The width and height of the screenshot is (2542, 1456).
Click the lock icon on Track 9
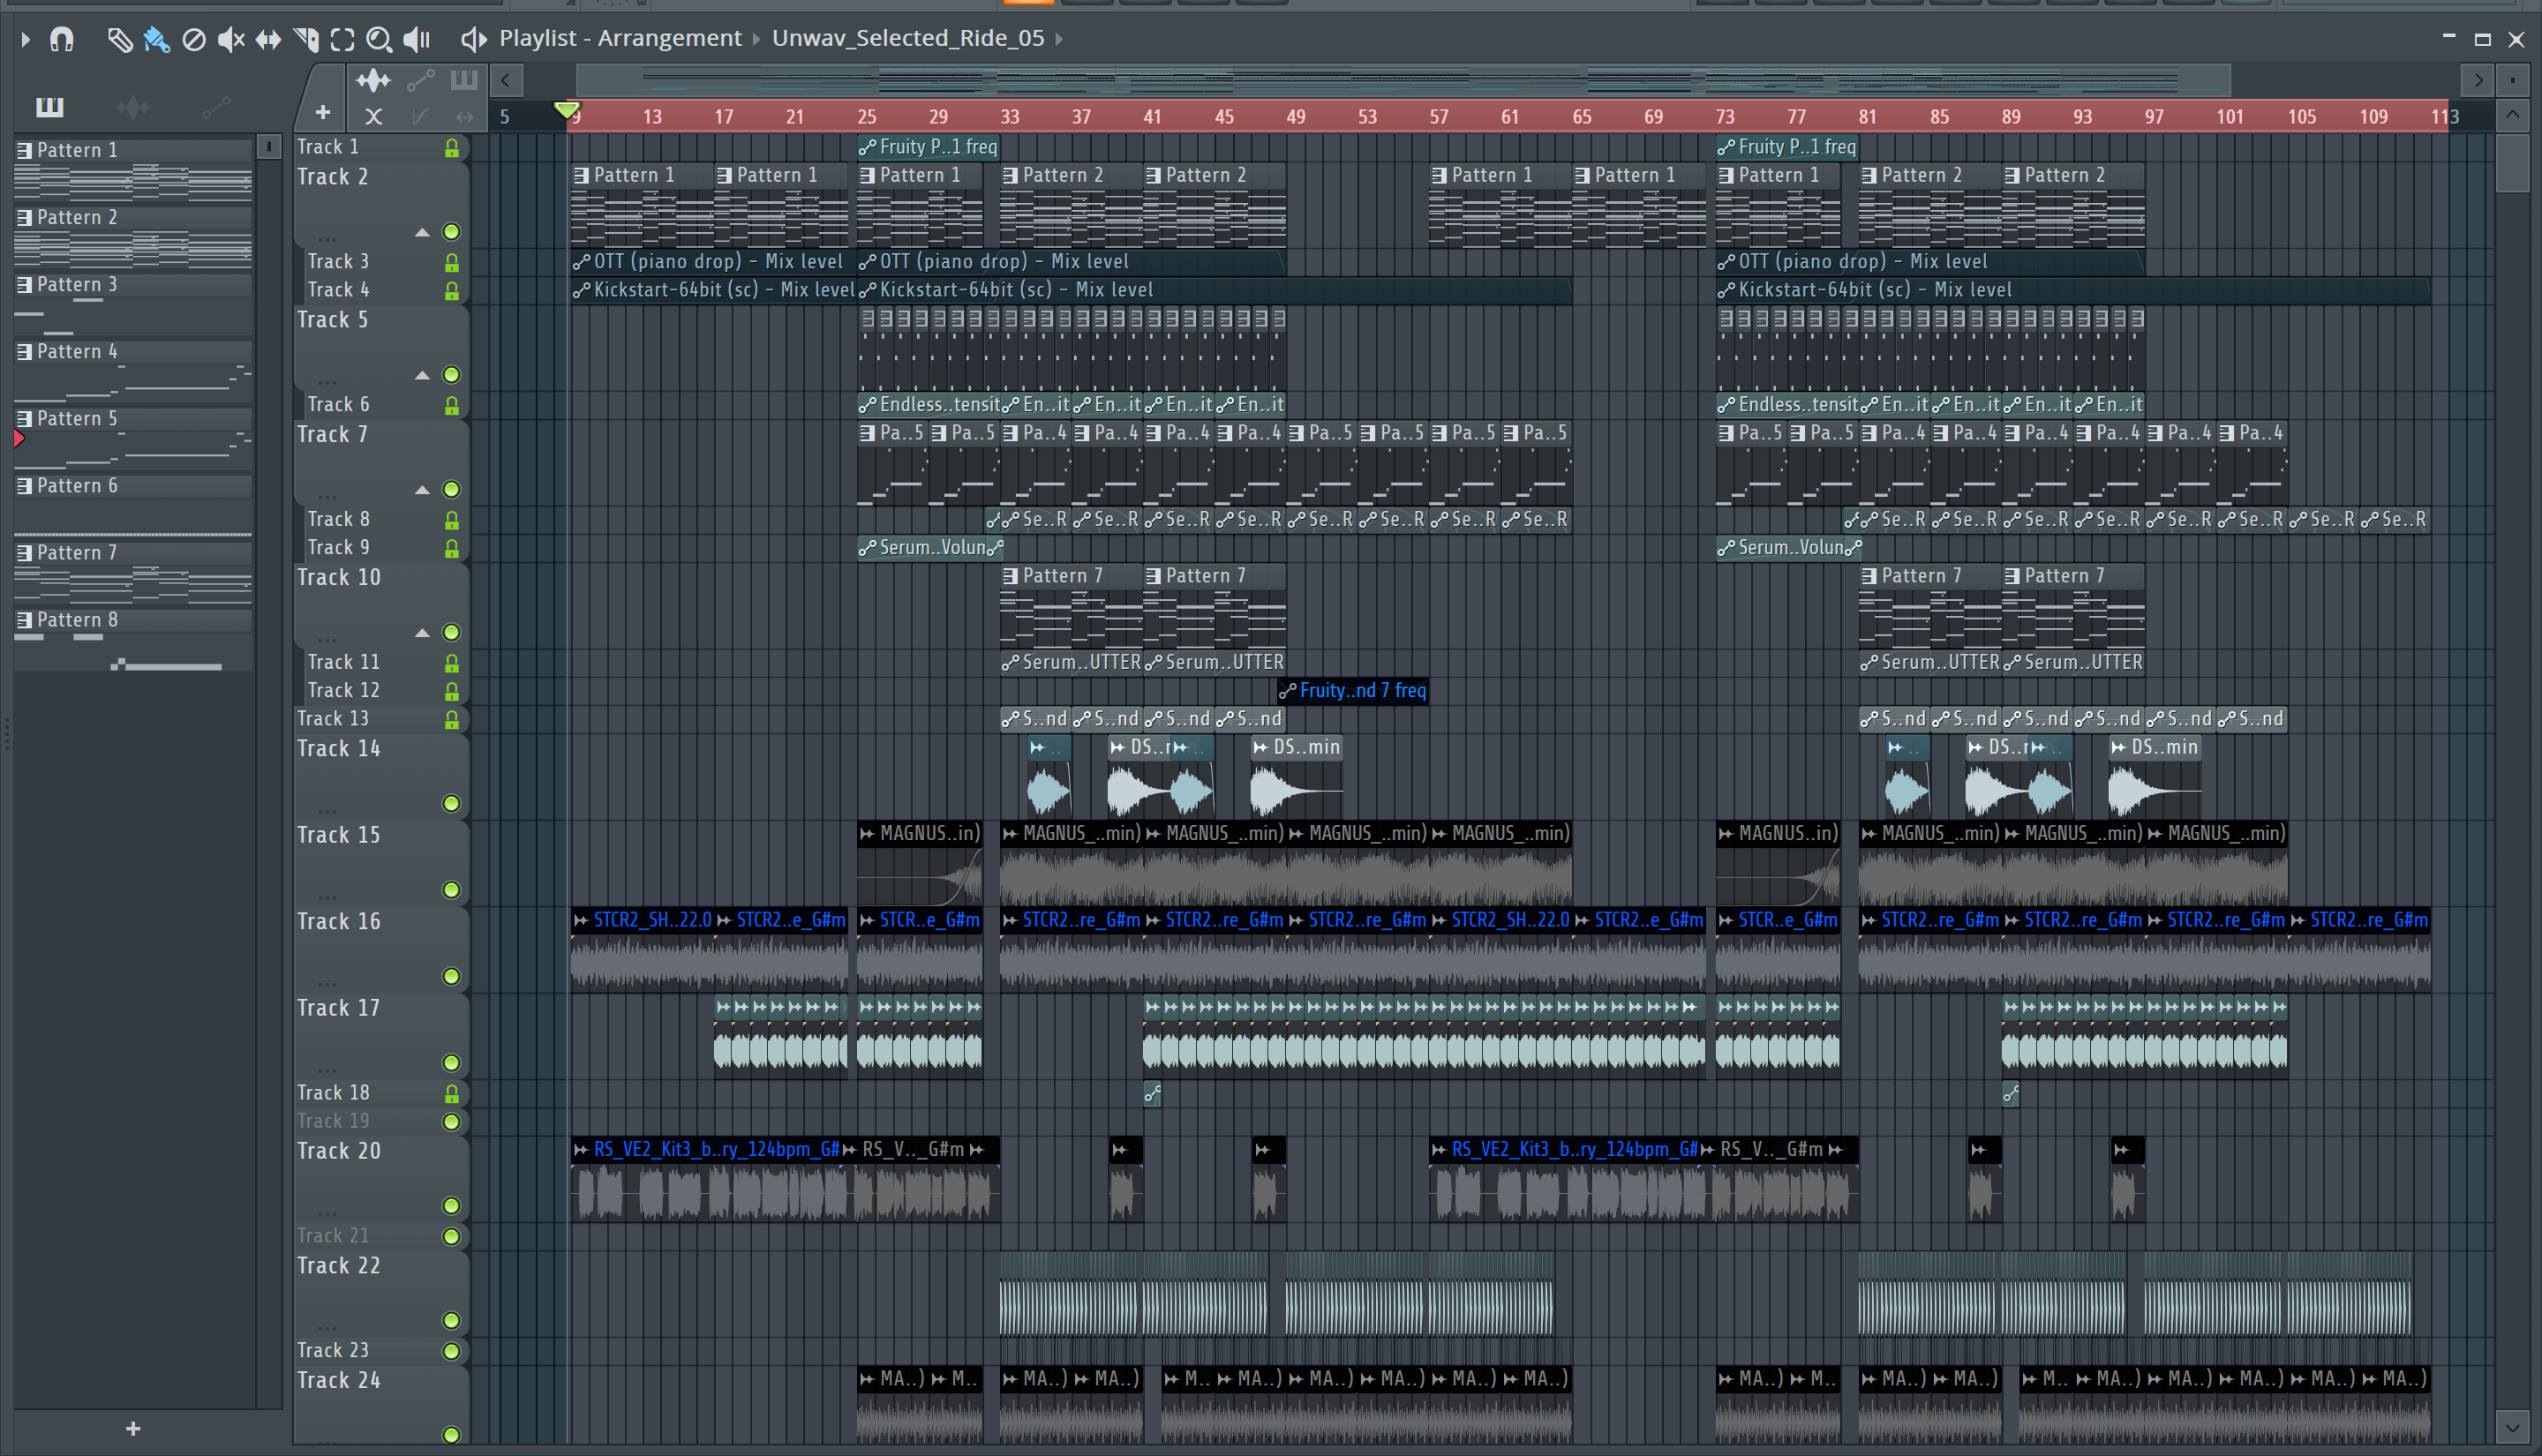(452, 548)
